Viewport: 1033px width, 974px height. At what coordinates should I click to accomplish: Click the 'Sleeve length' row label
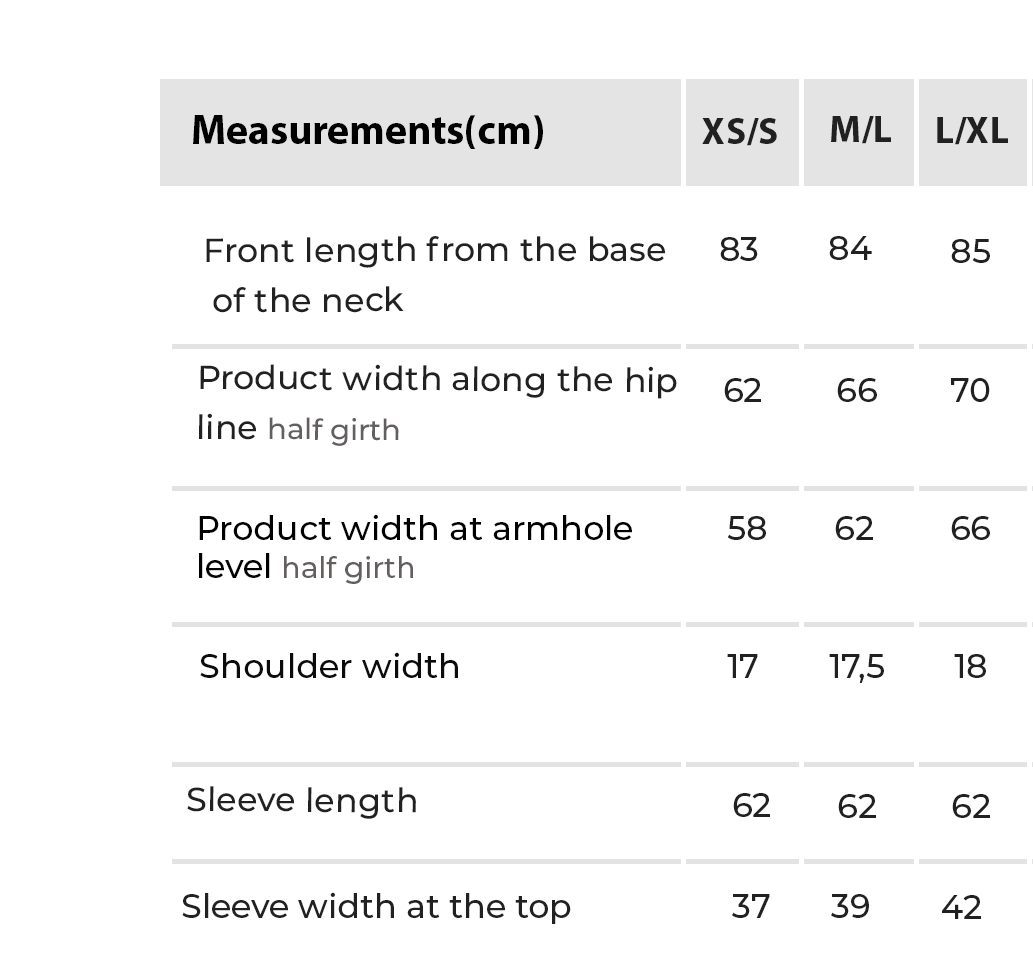(x=301, y=801)
